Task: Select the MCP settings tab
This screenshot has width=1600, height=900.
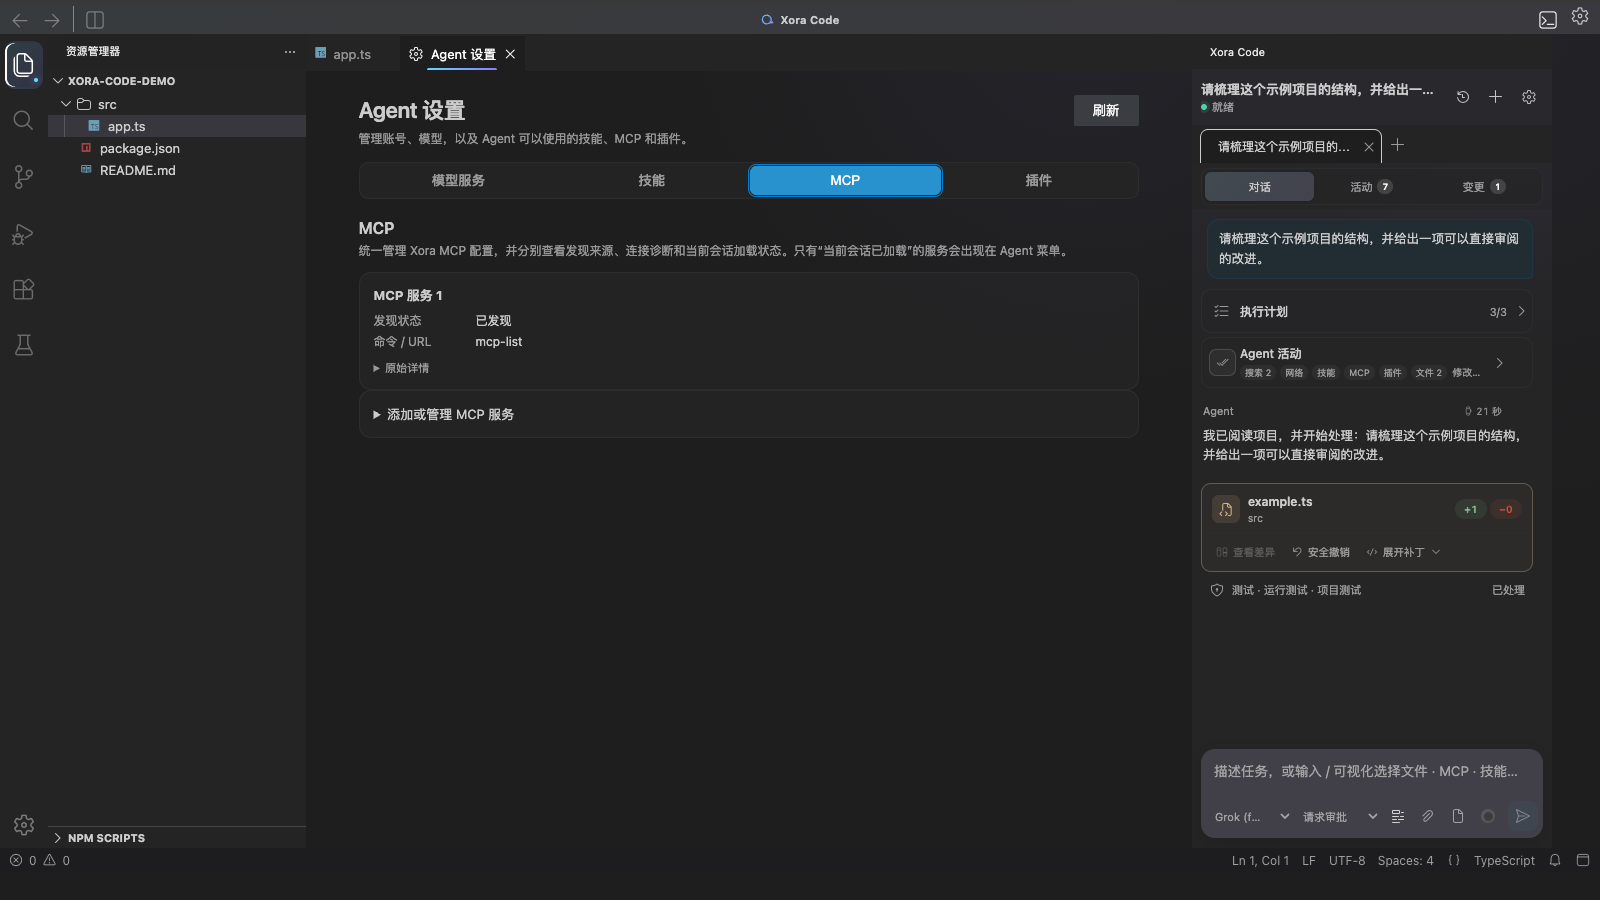Action: pyautogui.click(x=845, y=180)
